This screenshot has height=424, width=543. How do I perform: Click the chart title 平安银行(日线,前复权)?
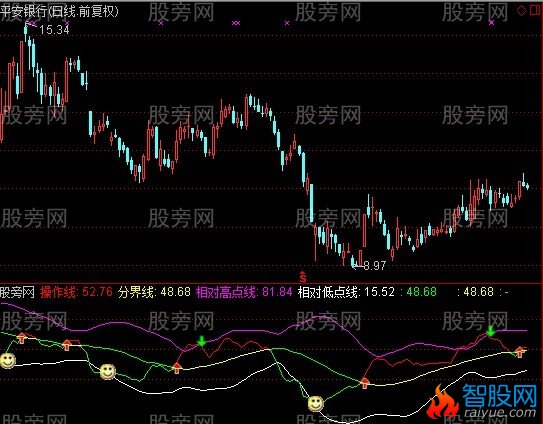pyautogui.click(x=59, y=11)
